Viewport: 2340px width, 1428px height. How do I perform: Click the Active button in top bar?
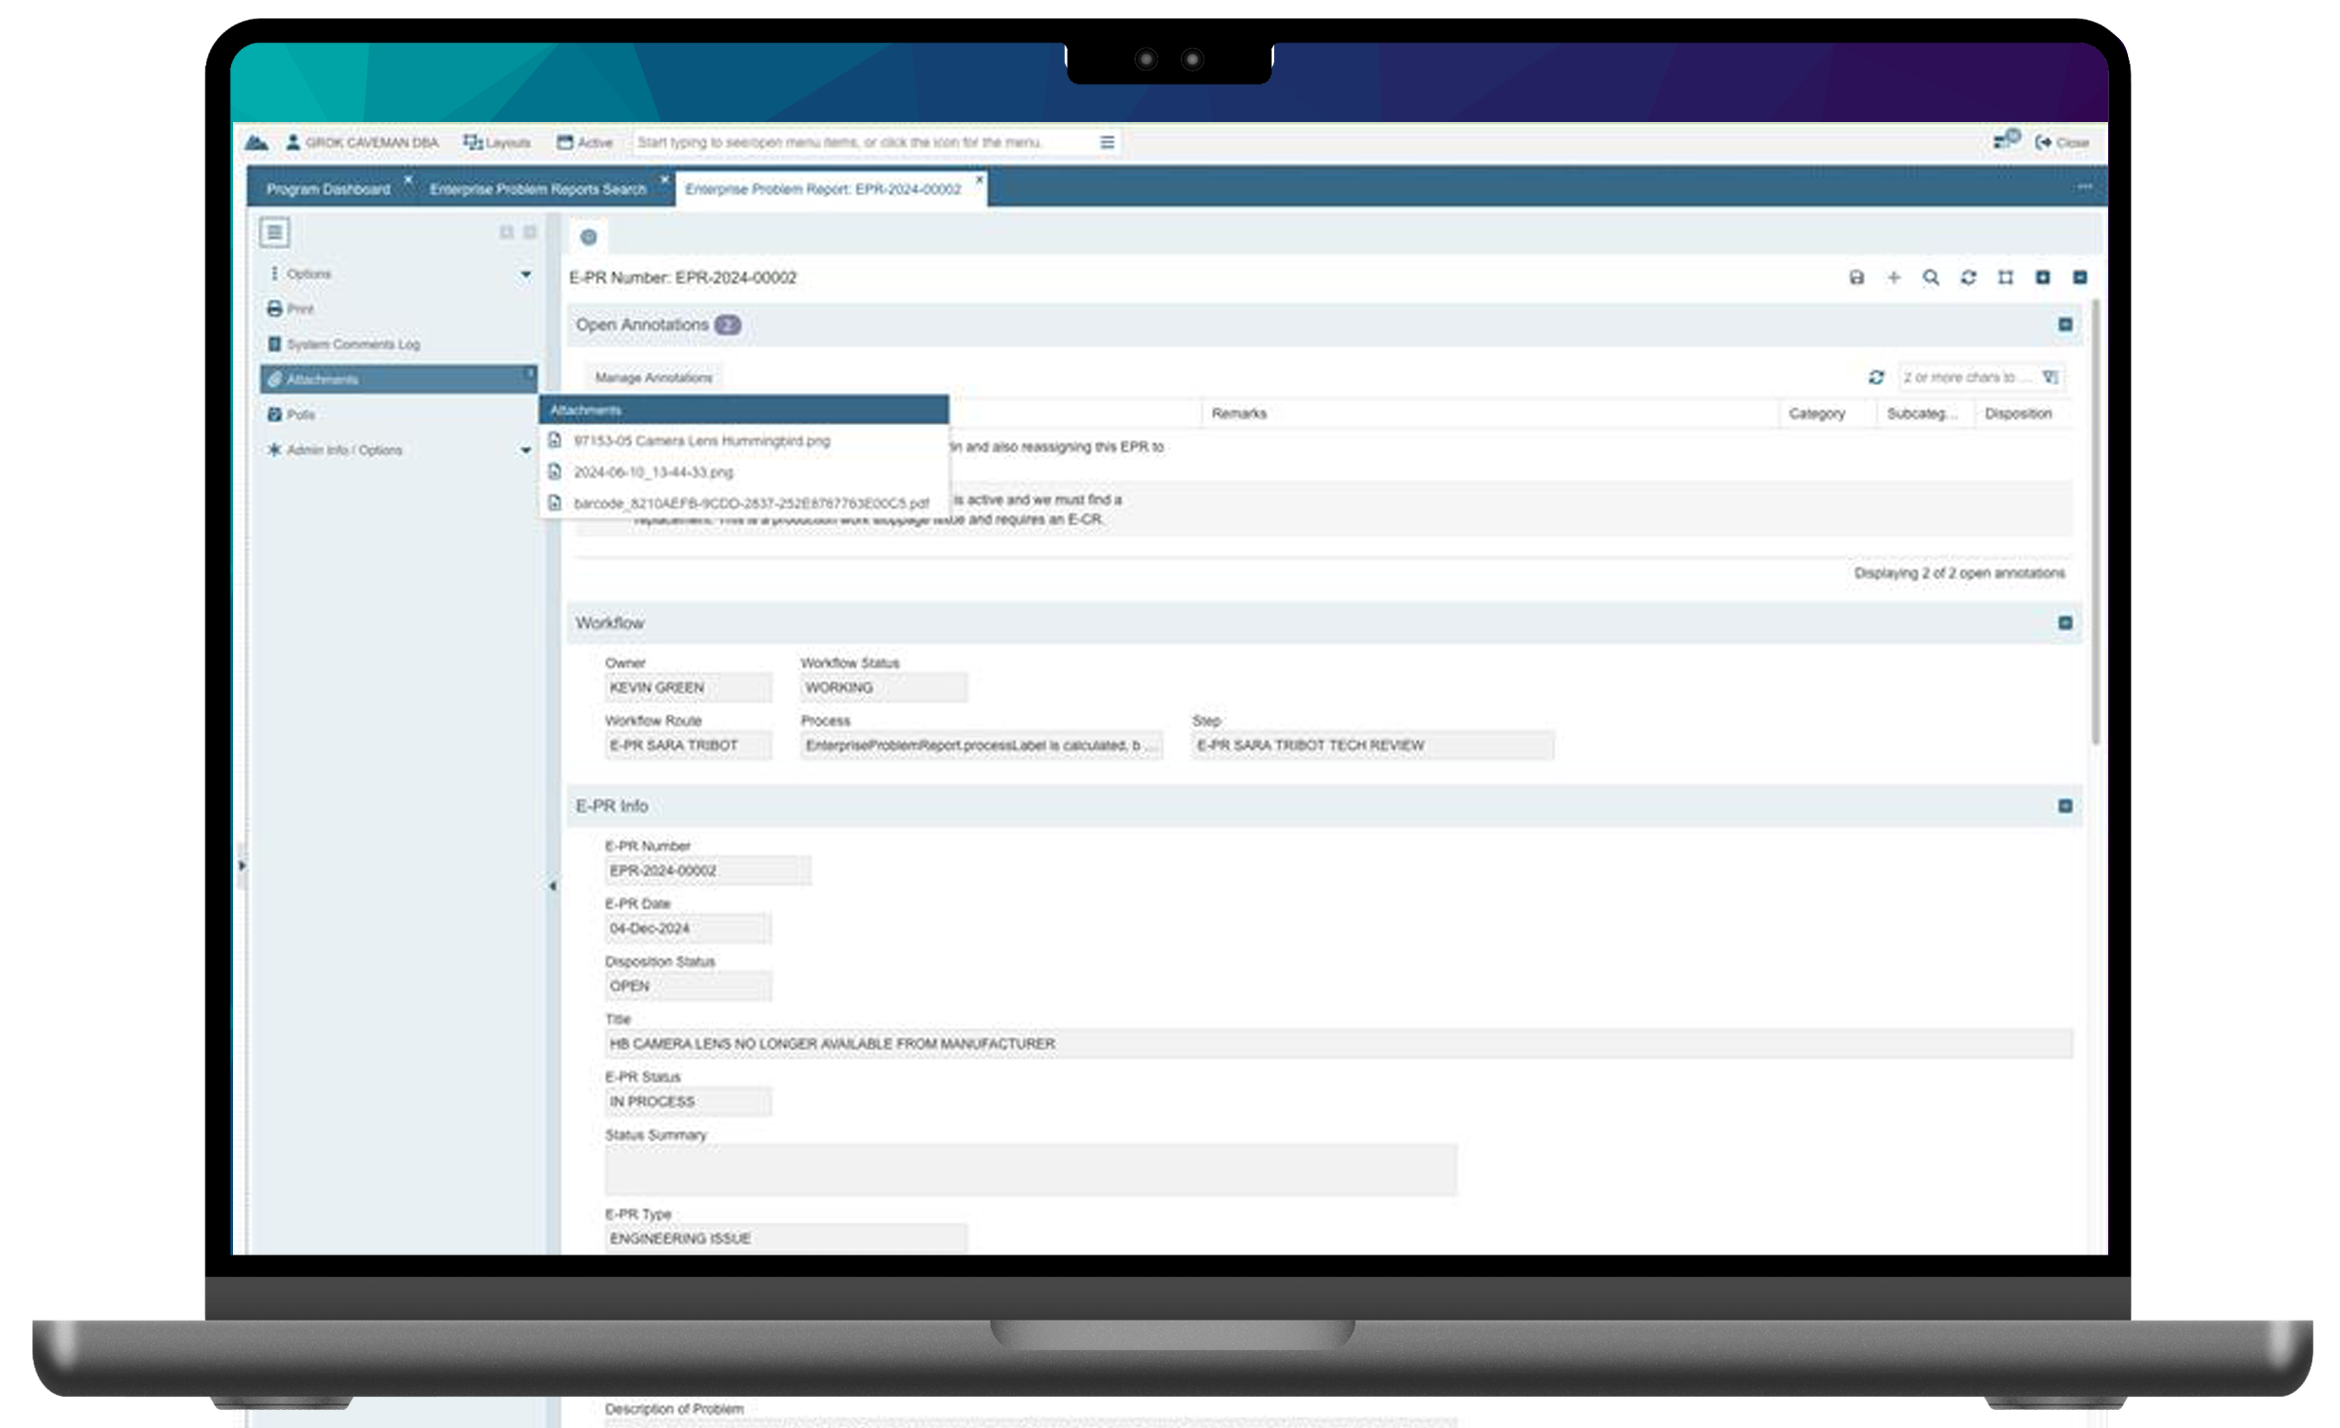click(585, 143)
